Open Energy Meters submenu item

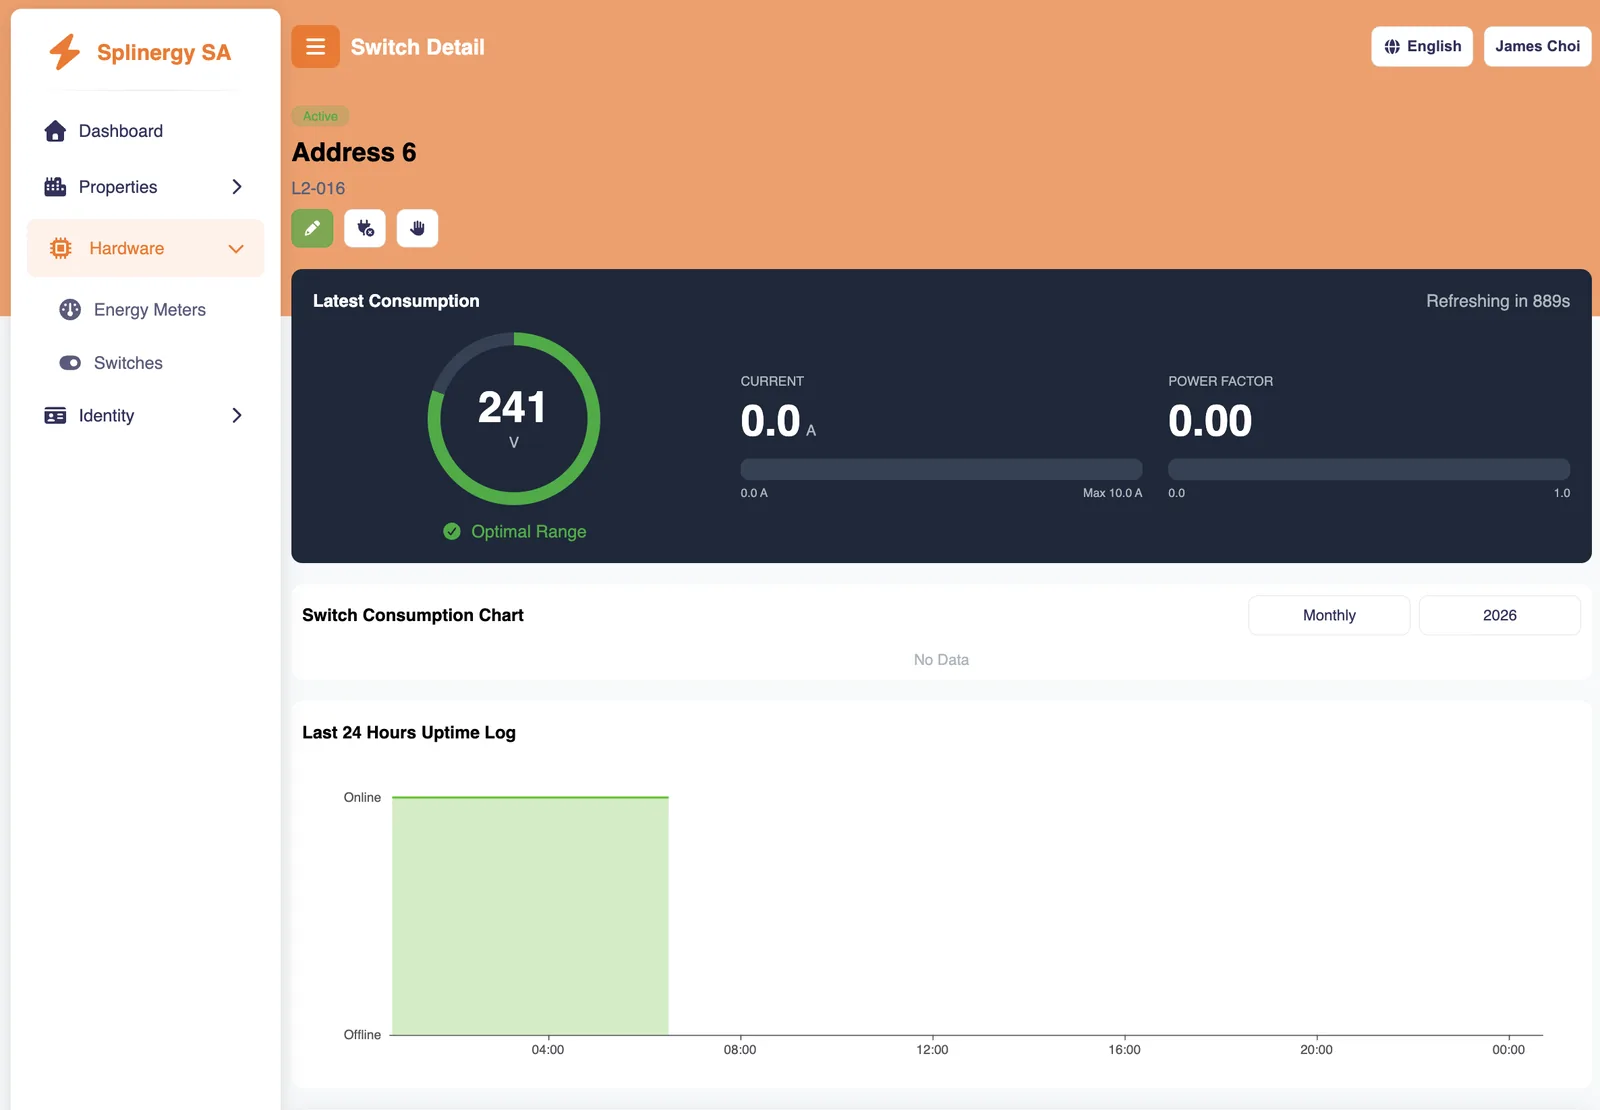[x=150, y=310]
